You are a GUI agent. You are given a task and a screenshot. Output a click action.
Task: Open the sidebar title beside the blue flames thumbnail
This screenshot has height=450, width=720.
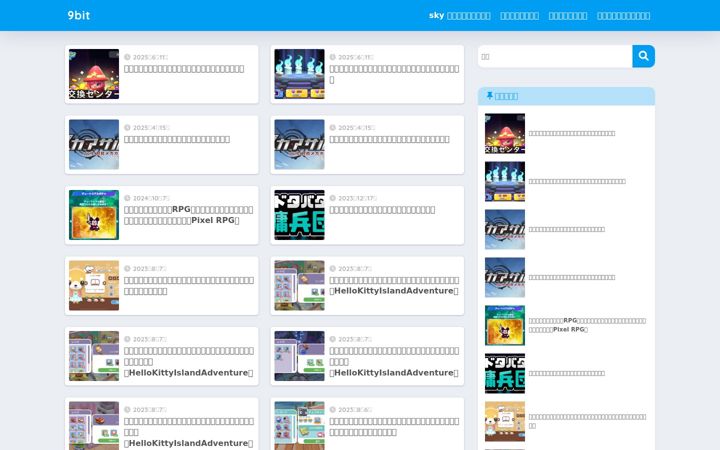(577, 181)
